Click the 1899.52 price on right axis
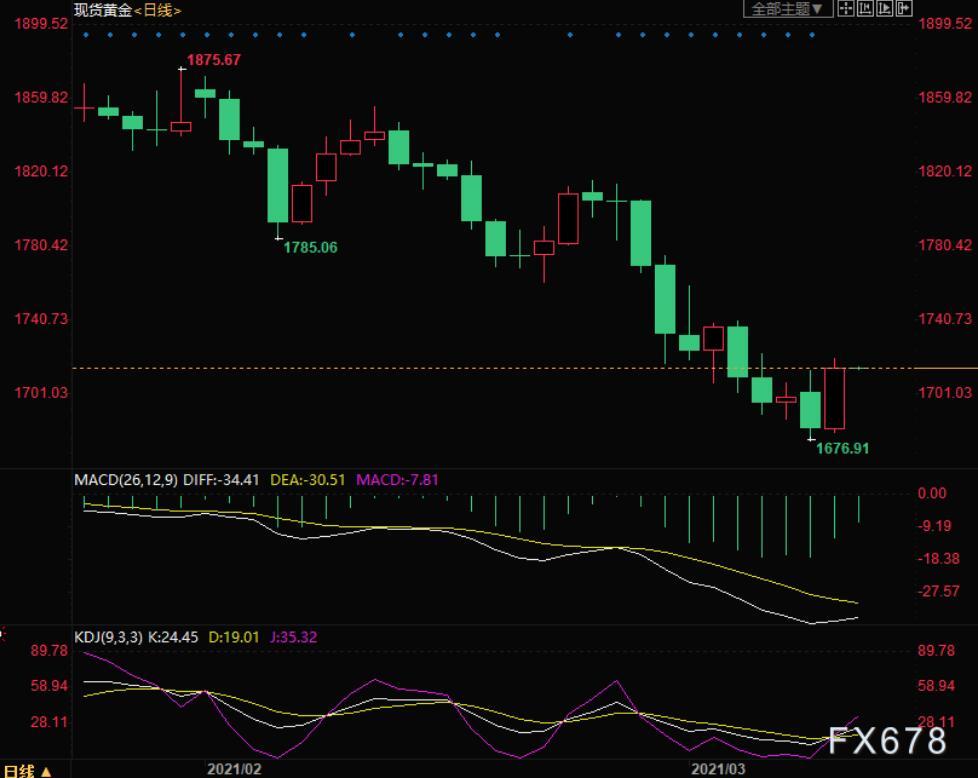This screenshot has height=778, width=978. (944, 23)
